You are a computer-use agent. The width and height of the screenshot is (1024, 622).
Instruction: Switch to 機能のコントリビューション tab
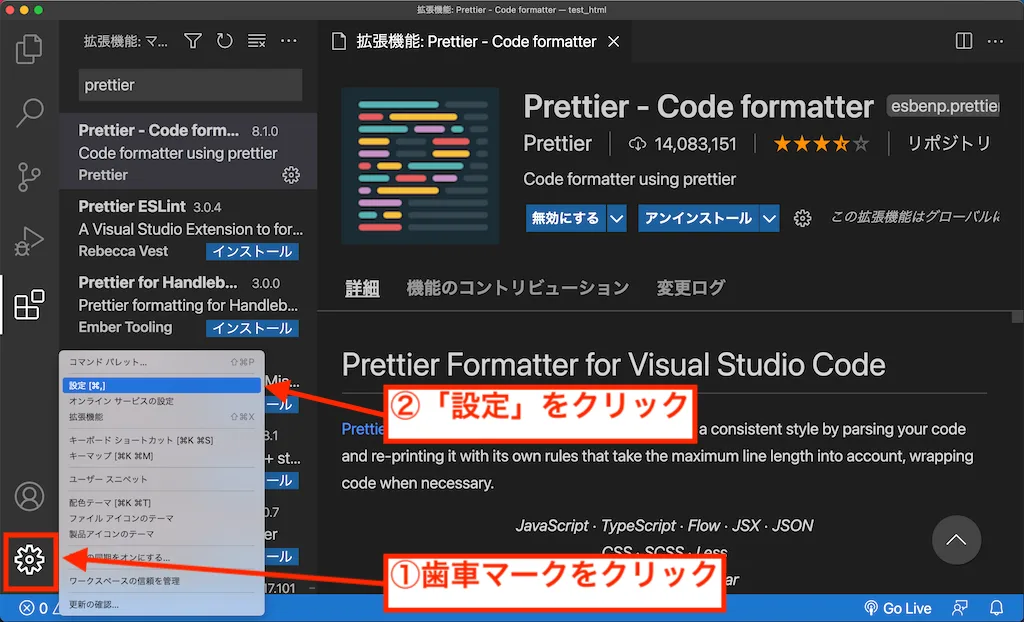[517, 288]
